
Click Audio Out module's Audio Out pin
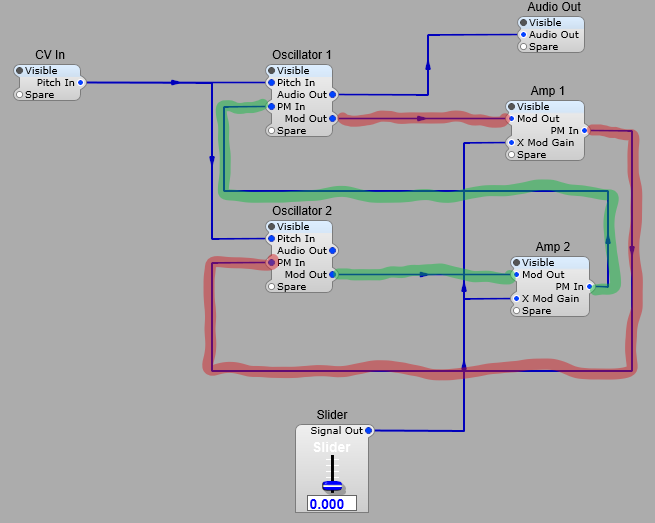tap(523, 35)
